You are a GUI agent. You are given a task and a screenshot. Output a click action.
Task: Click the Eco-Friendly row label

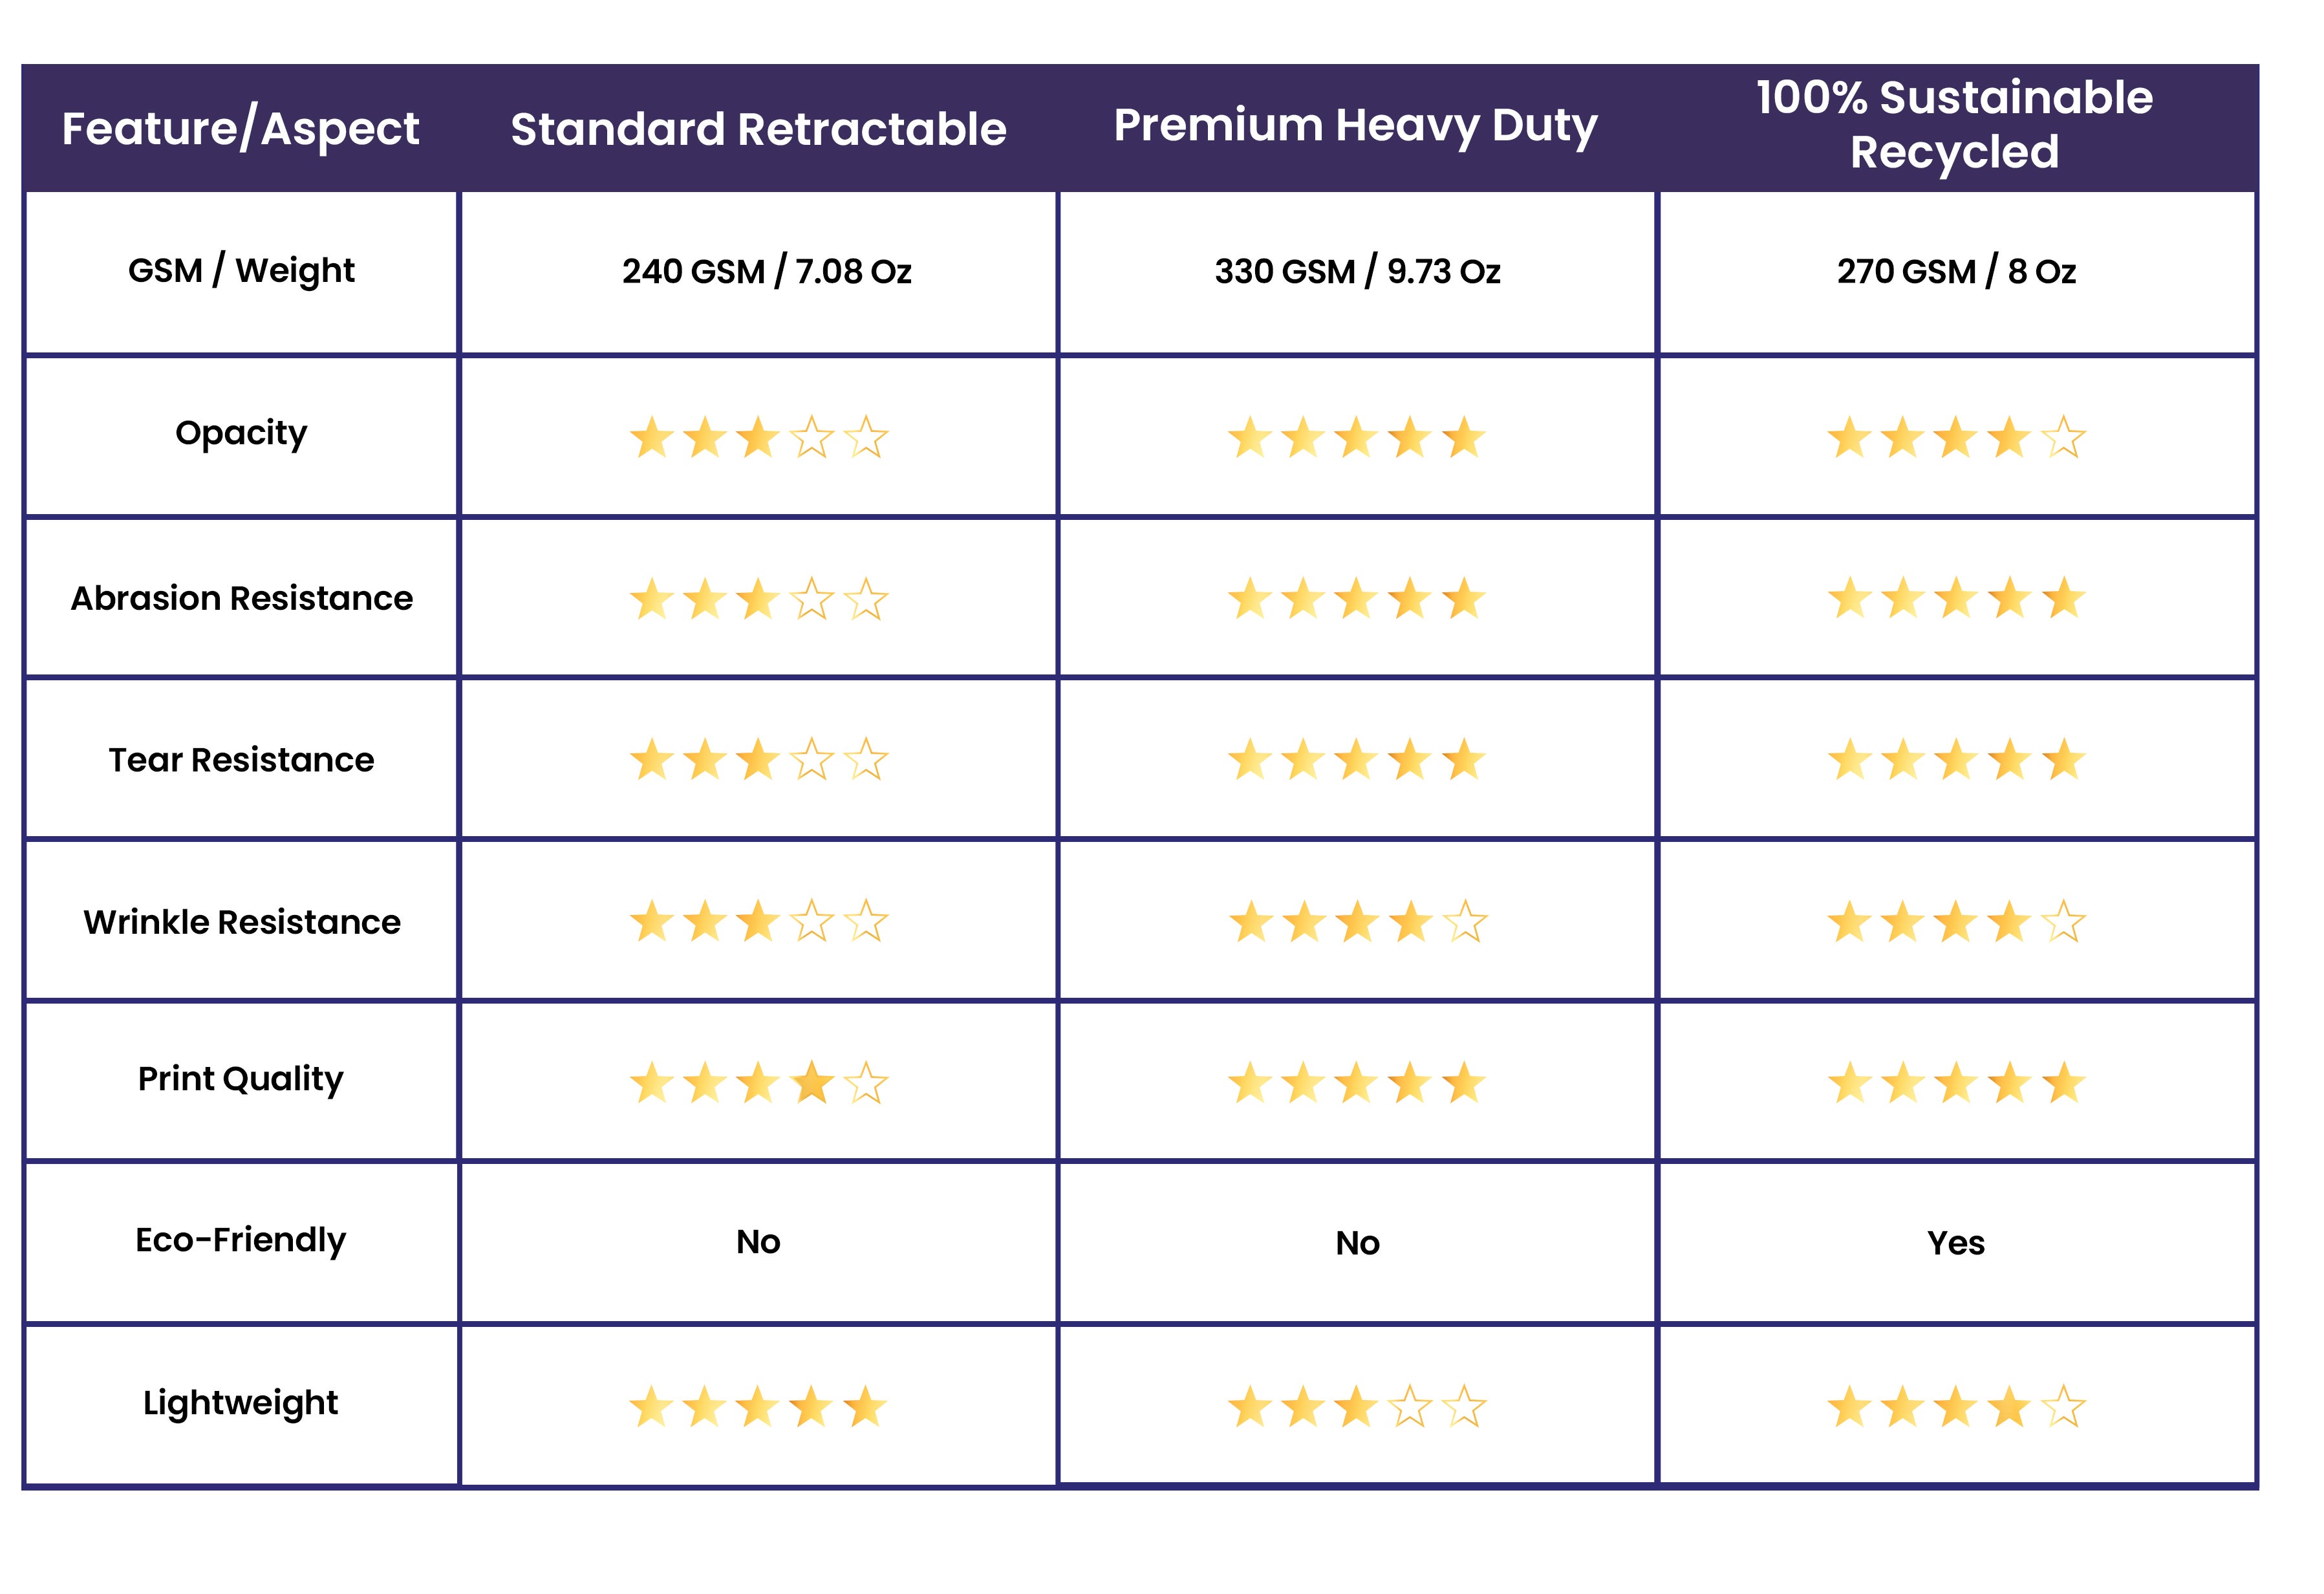click(x=241, y=1240)
